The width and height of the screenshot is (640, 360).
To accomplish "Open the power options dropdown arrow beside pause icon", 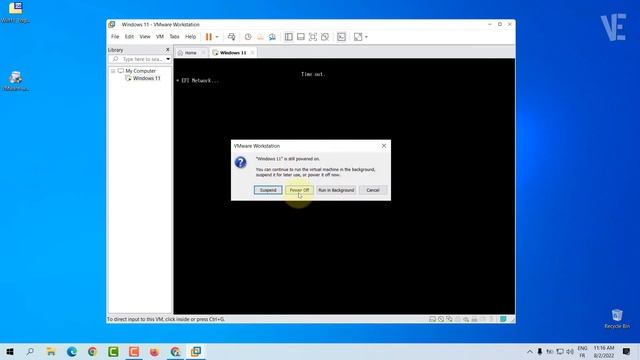I will 217,37.
